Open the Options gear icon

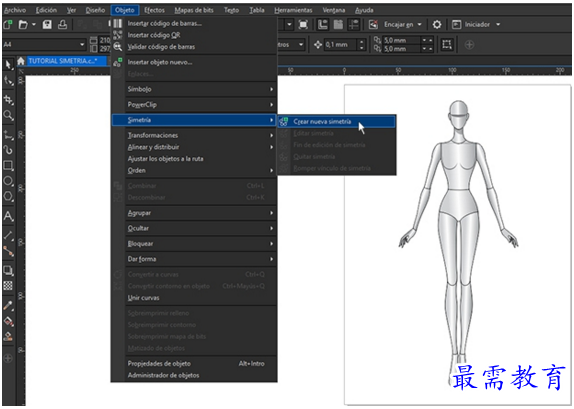point(437,25)
